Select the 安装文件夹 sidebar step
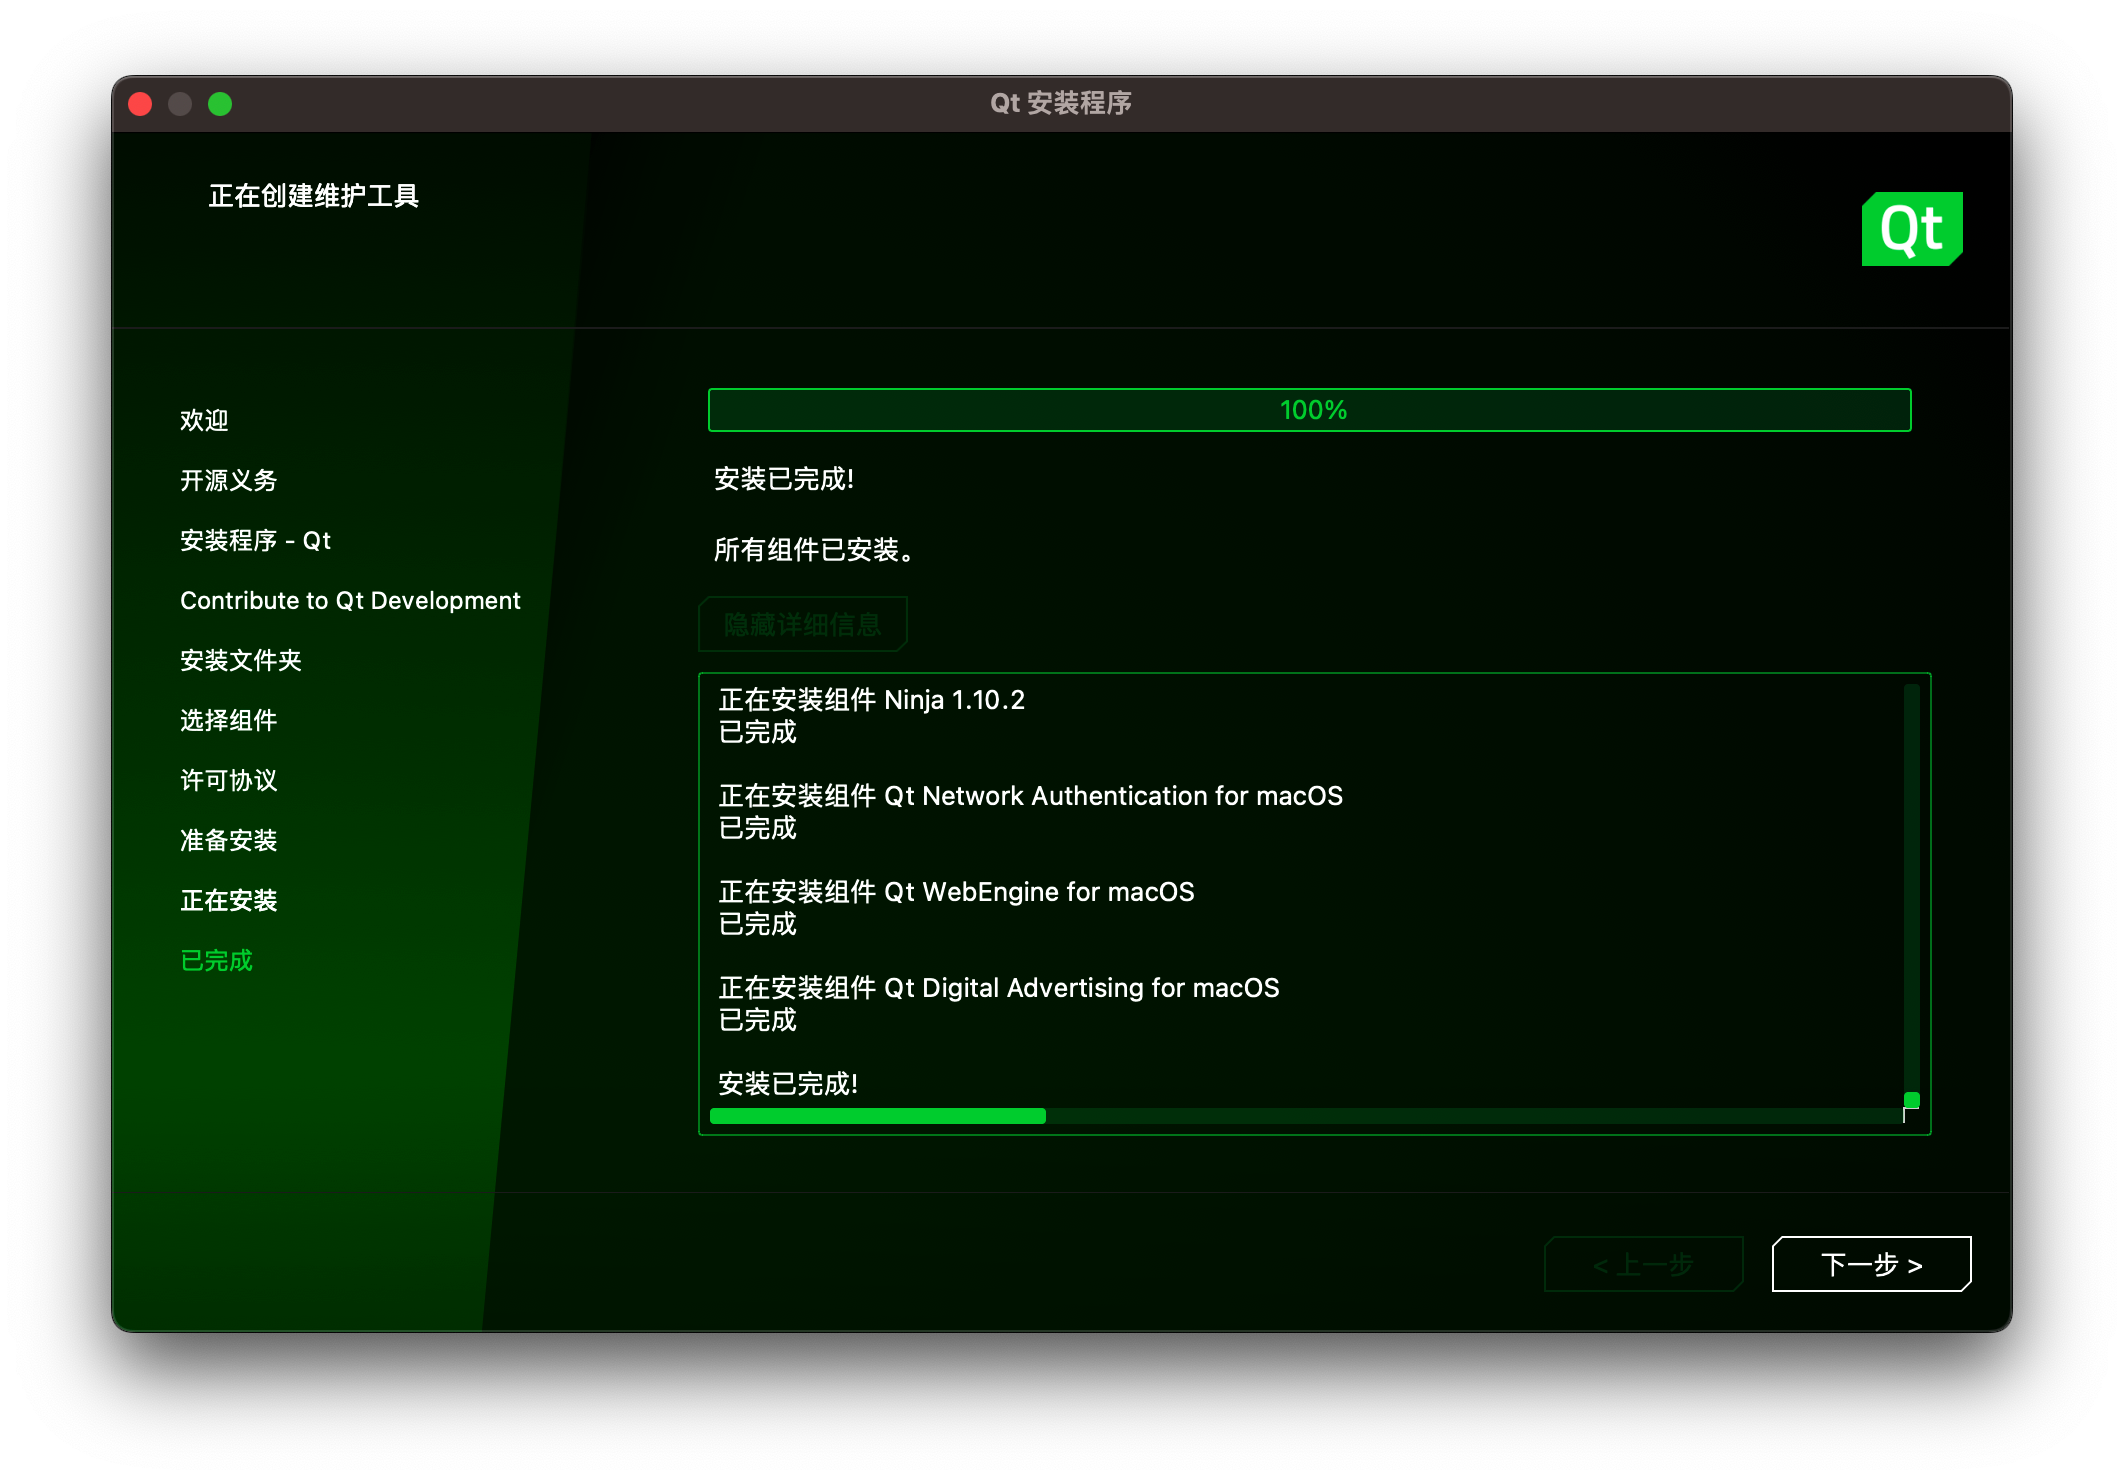This screenshot has height=1480, width=2124. pos(240,660)
